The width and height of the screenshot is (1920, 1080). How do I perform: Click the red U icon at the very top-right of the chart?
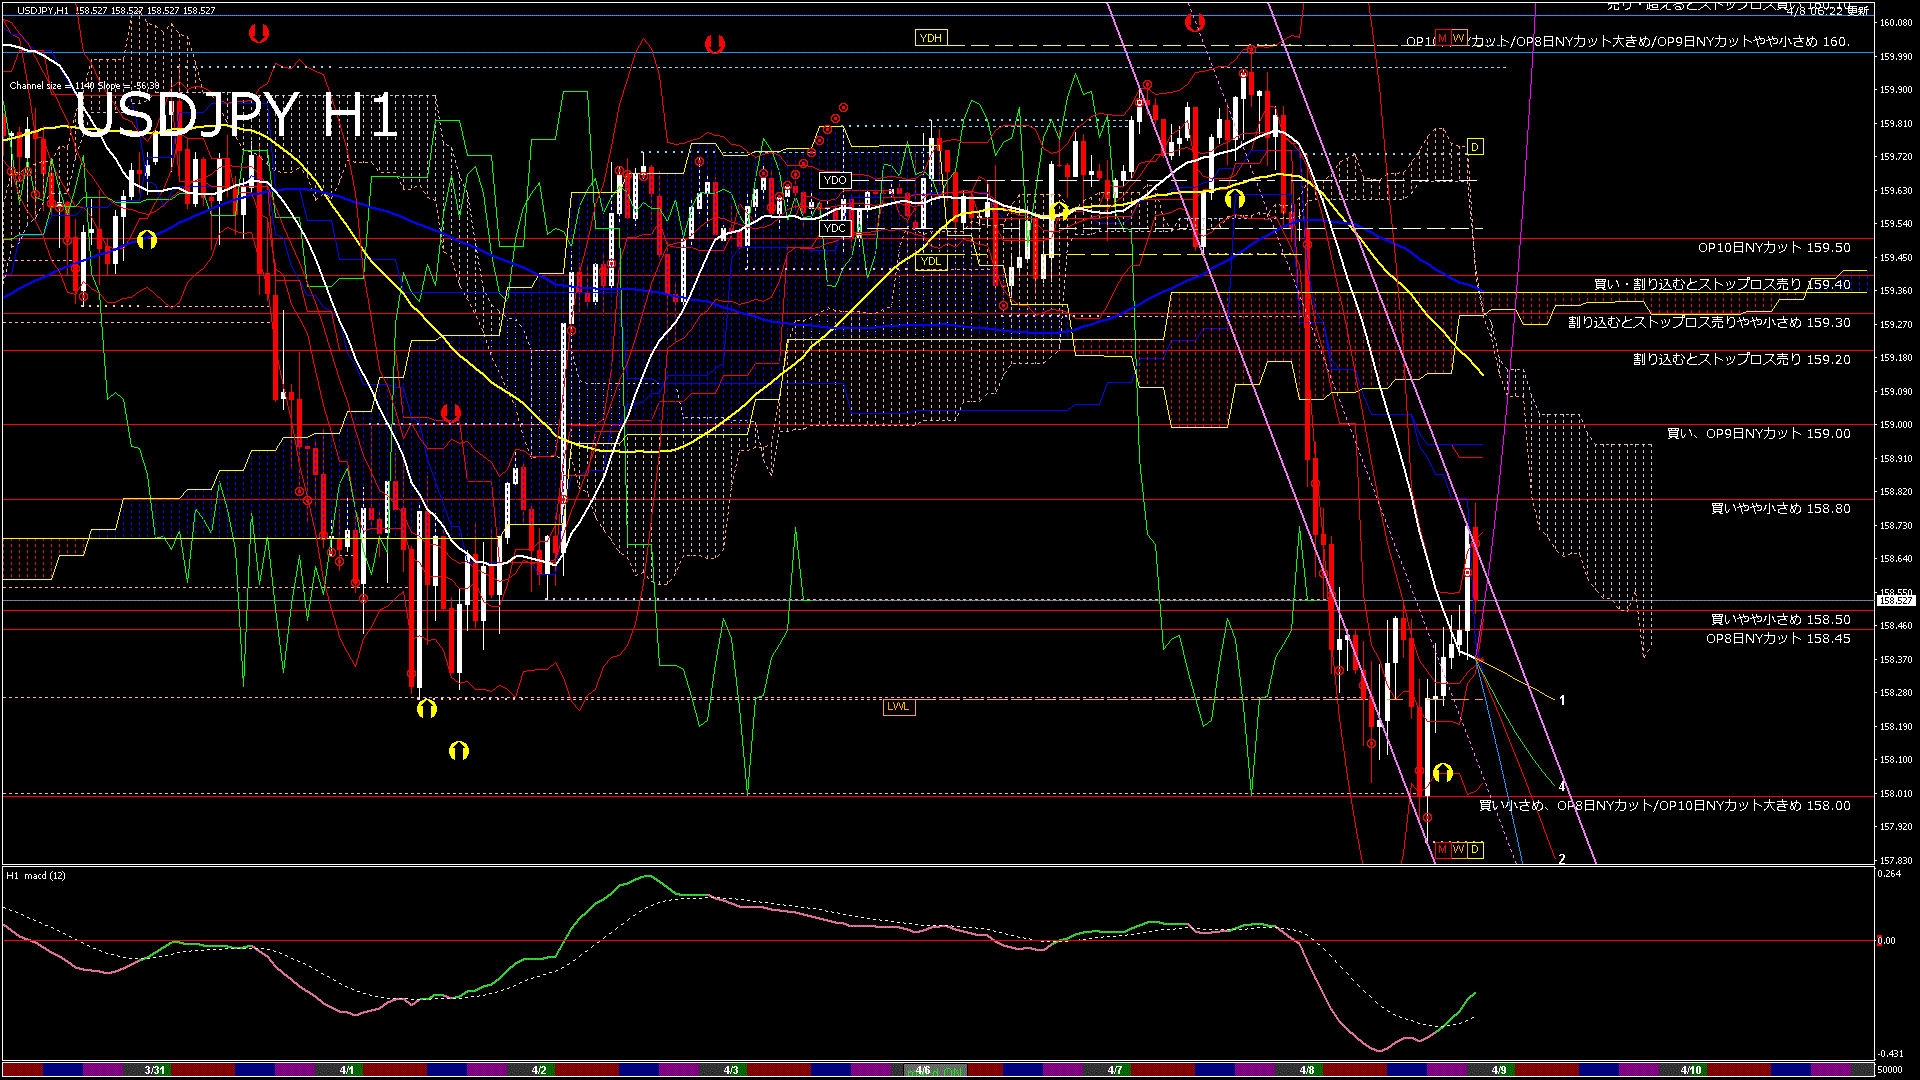pyautogui.click(x=1195, y=22)
